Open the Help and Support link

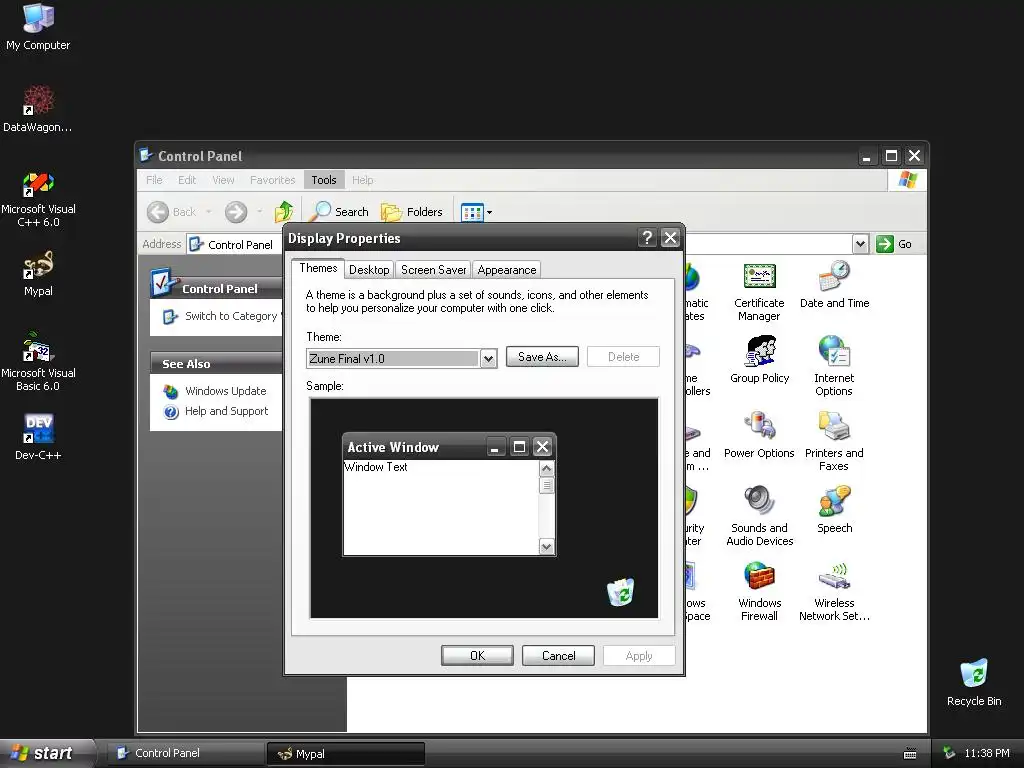pyautogui.click(x=216, y=411)
